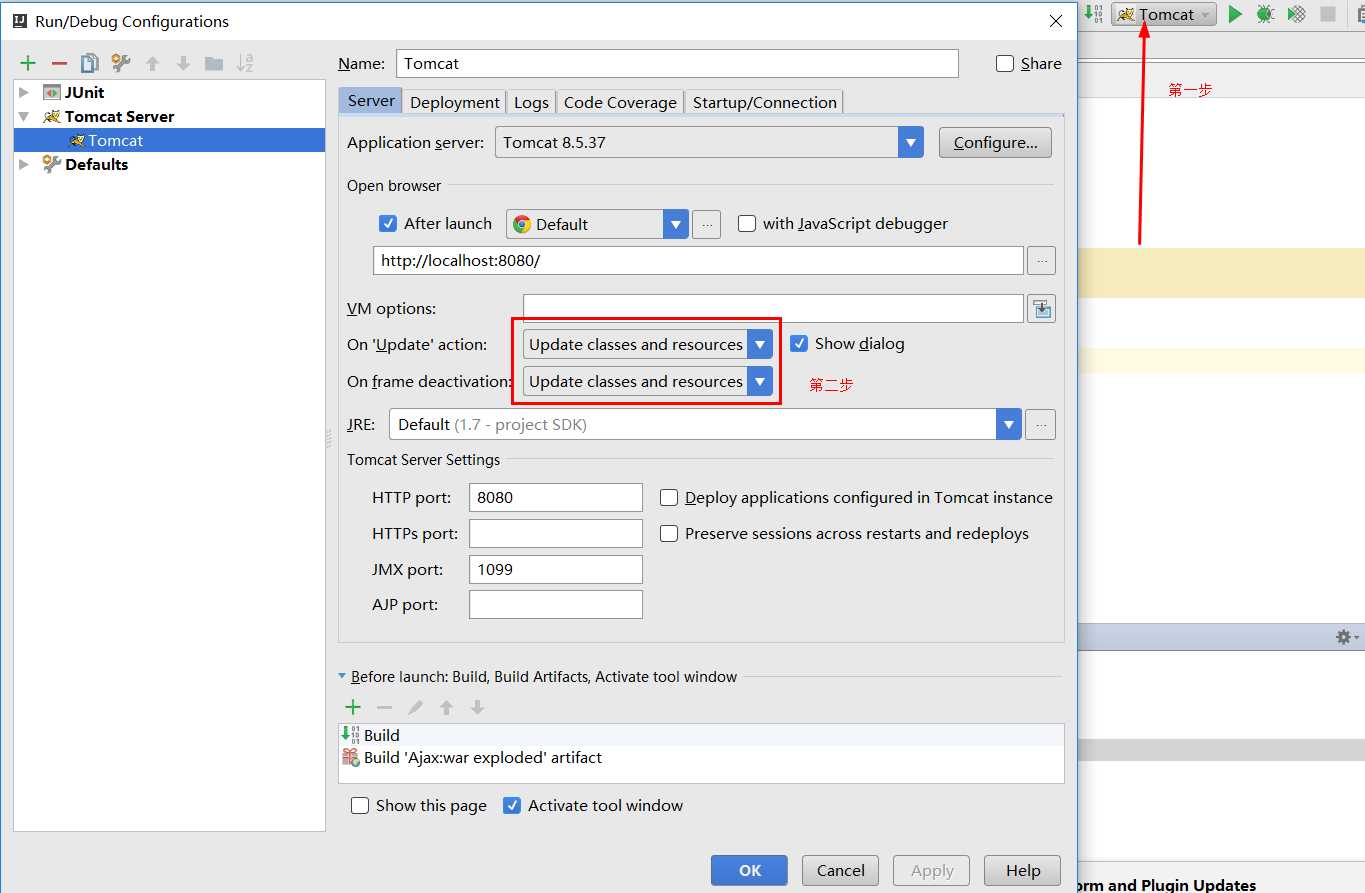Move Before launch task up
The image size is (1365, 893).
(446, 707)
